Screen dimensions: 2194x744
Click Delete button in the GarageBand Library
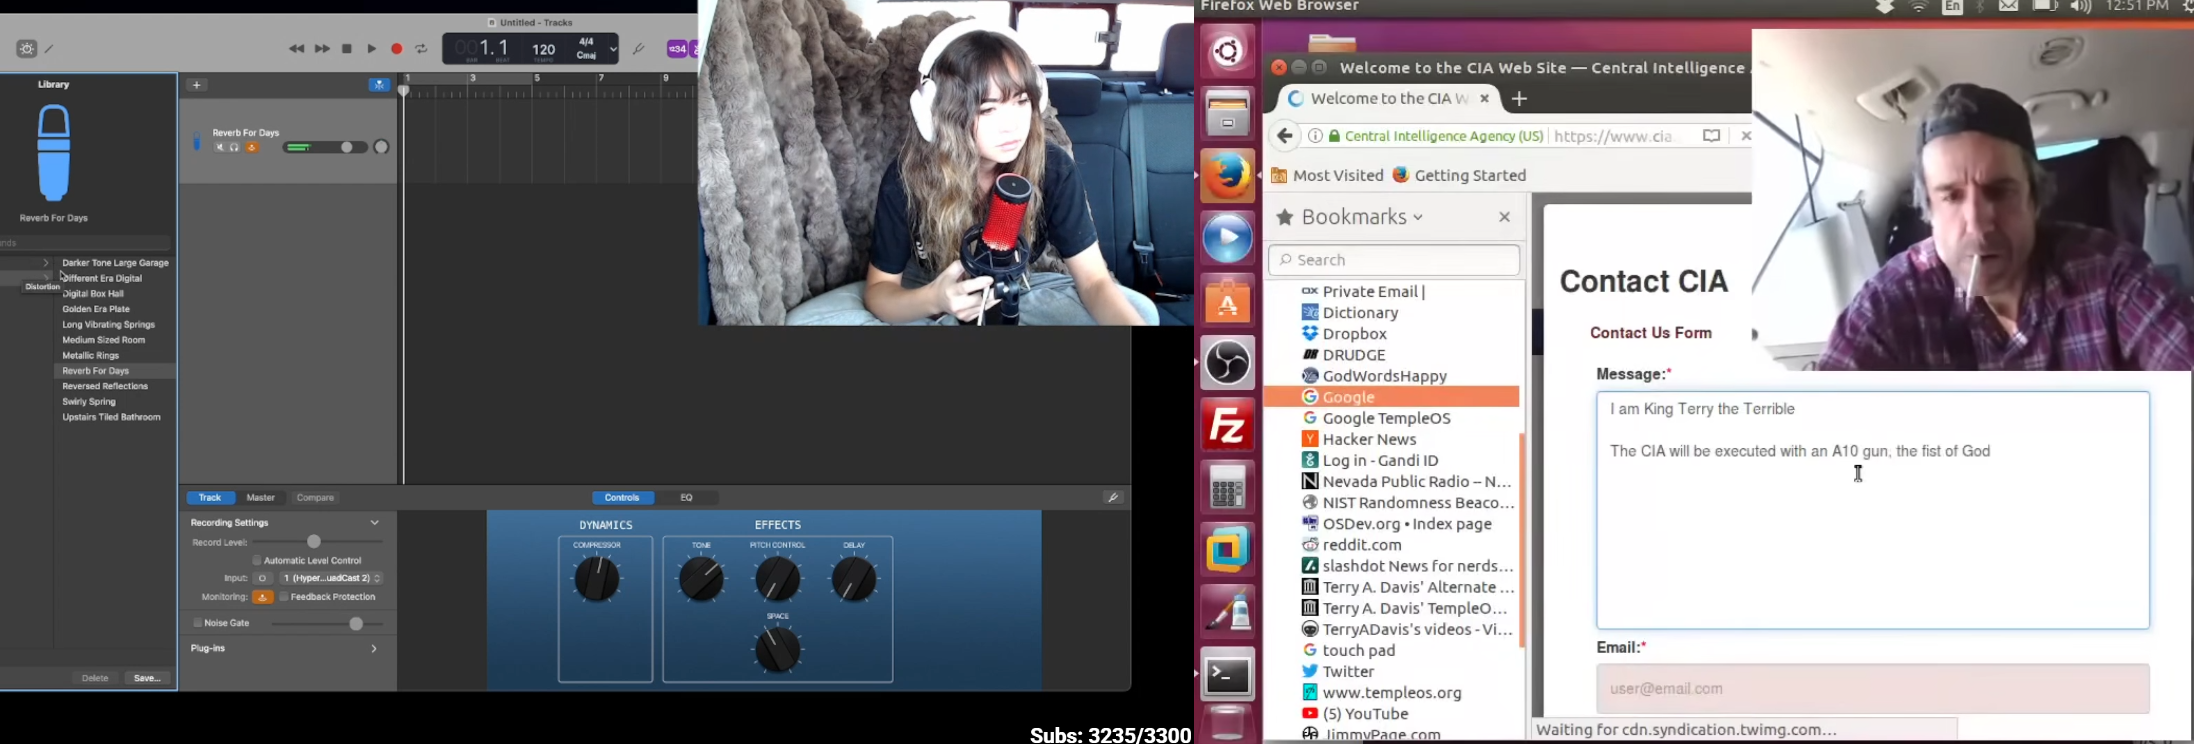tap(95, 678)
